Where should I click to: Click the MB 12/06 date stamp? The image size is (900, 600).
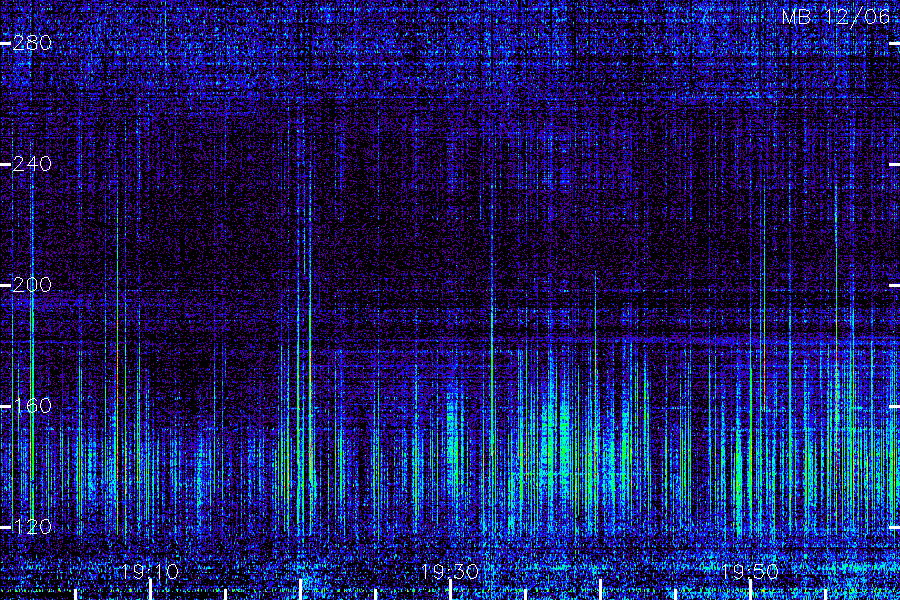[836, 17]
